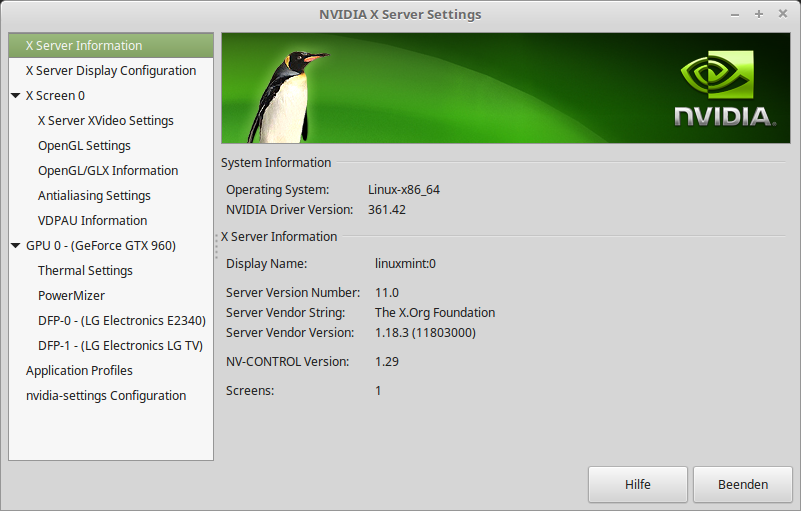Click server vendor version 1.18.3 (11803000)
Screen dimensions: 801x511
point(425,333)
